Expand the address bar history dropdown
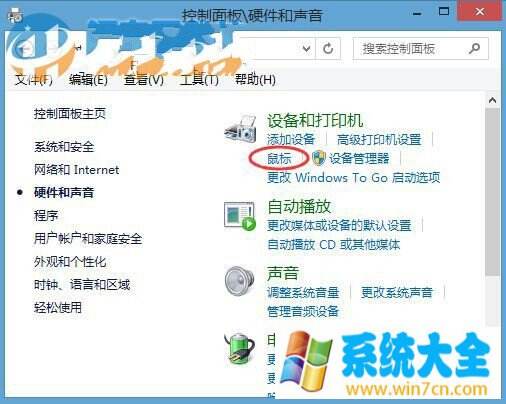The width and height of the screenshot is (506, 404). click(306, 49)
